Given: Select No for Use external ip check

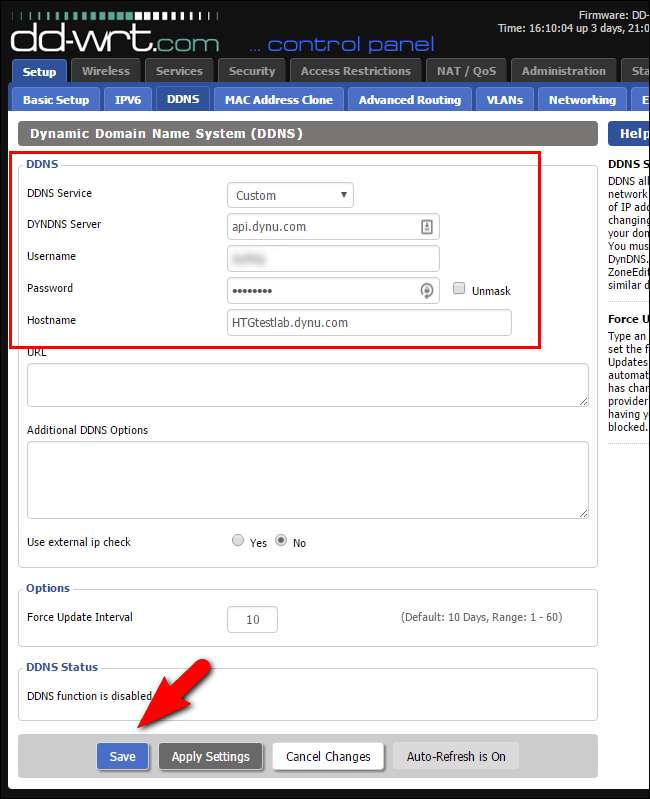Looking at the screenshot, I should 281,540.
